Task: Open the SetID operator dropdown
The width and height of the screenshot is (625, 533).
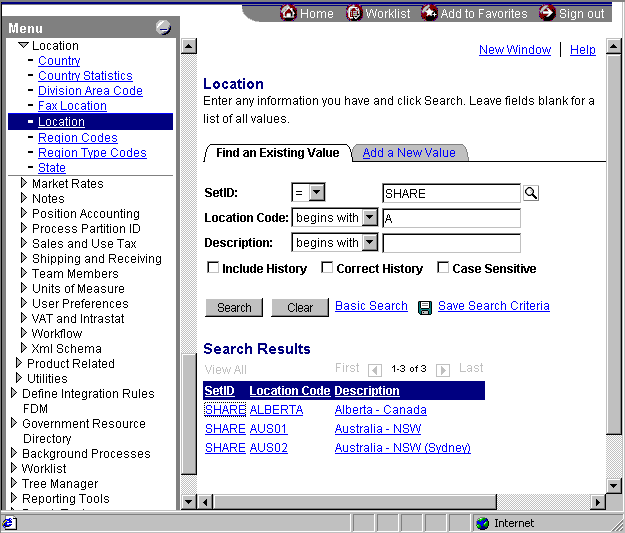Action: (x=317, y=193)
